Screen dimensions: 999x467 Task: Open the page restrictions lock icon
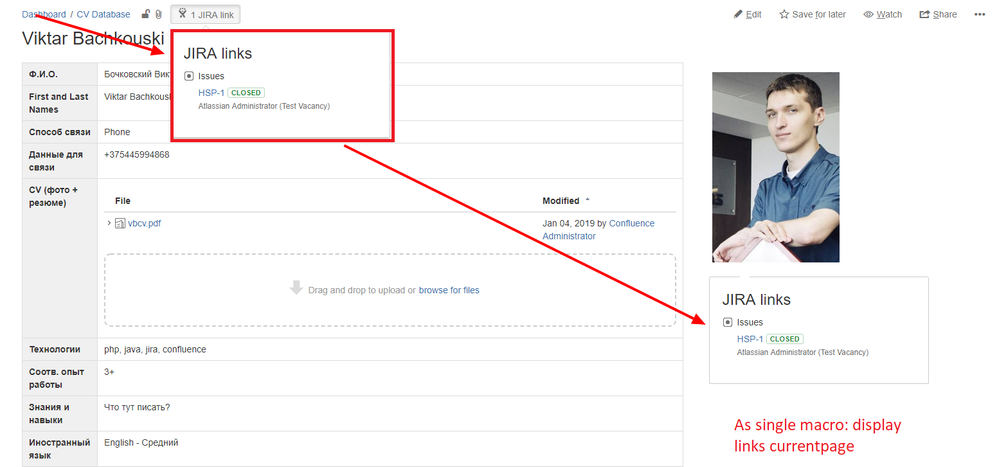pyautogui.click(x=145, y=14)
